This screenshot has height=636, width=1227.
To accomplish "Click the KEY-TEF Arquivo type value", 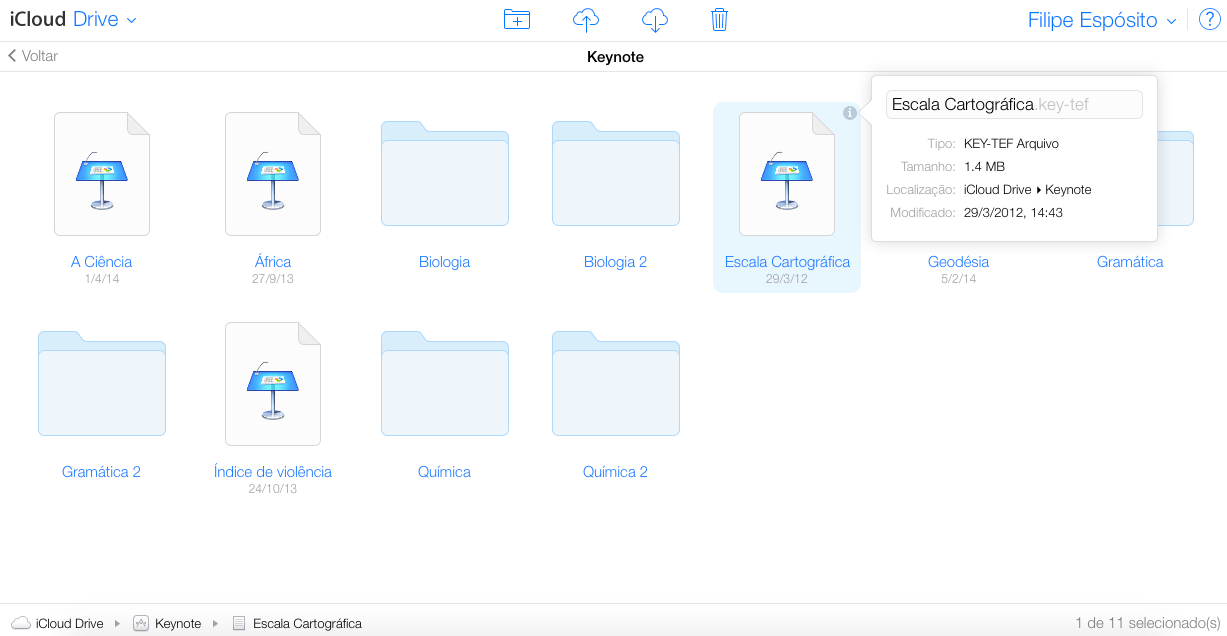I will [x=1011, y=144].
